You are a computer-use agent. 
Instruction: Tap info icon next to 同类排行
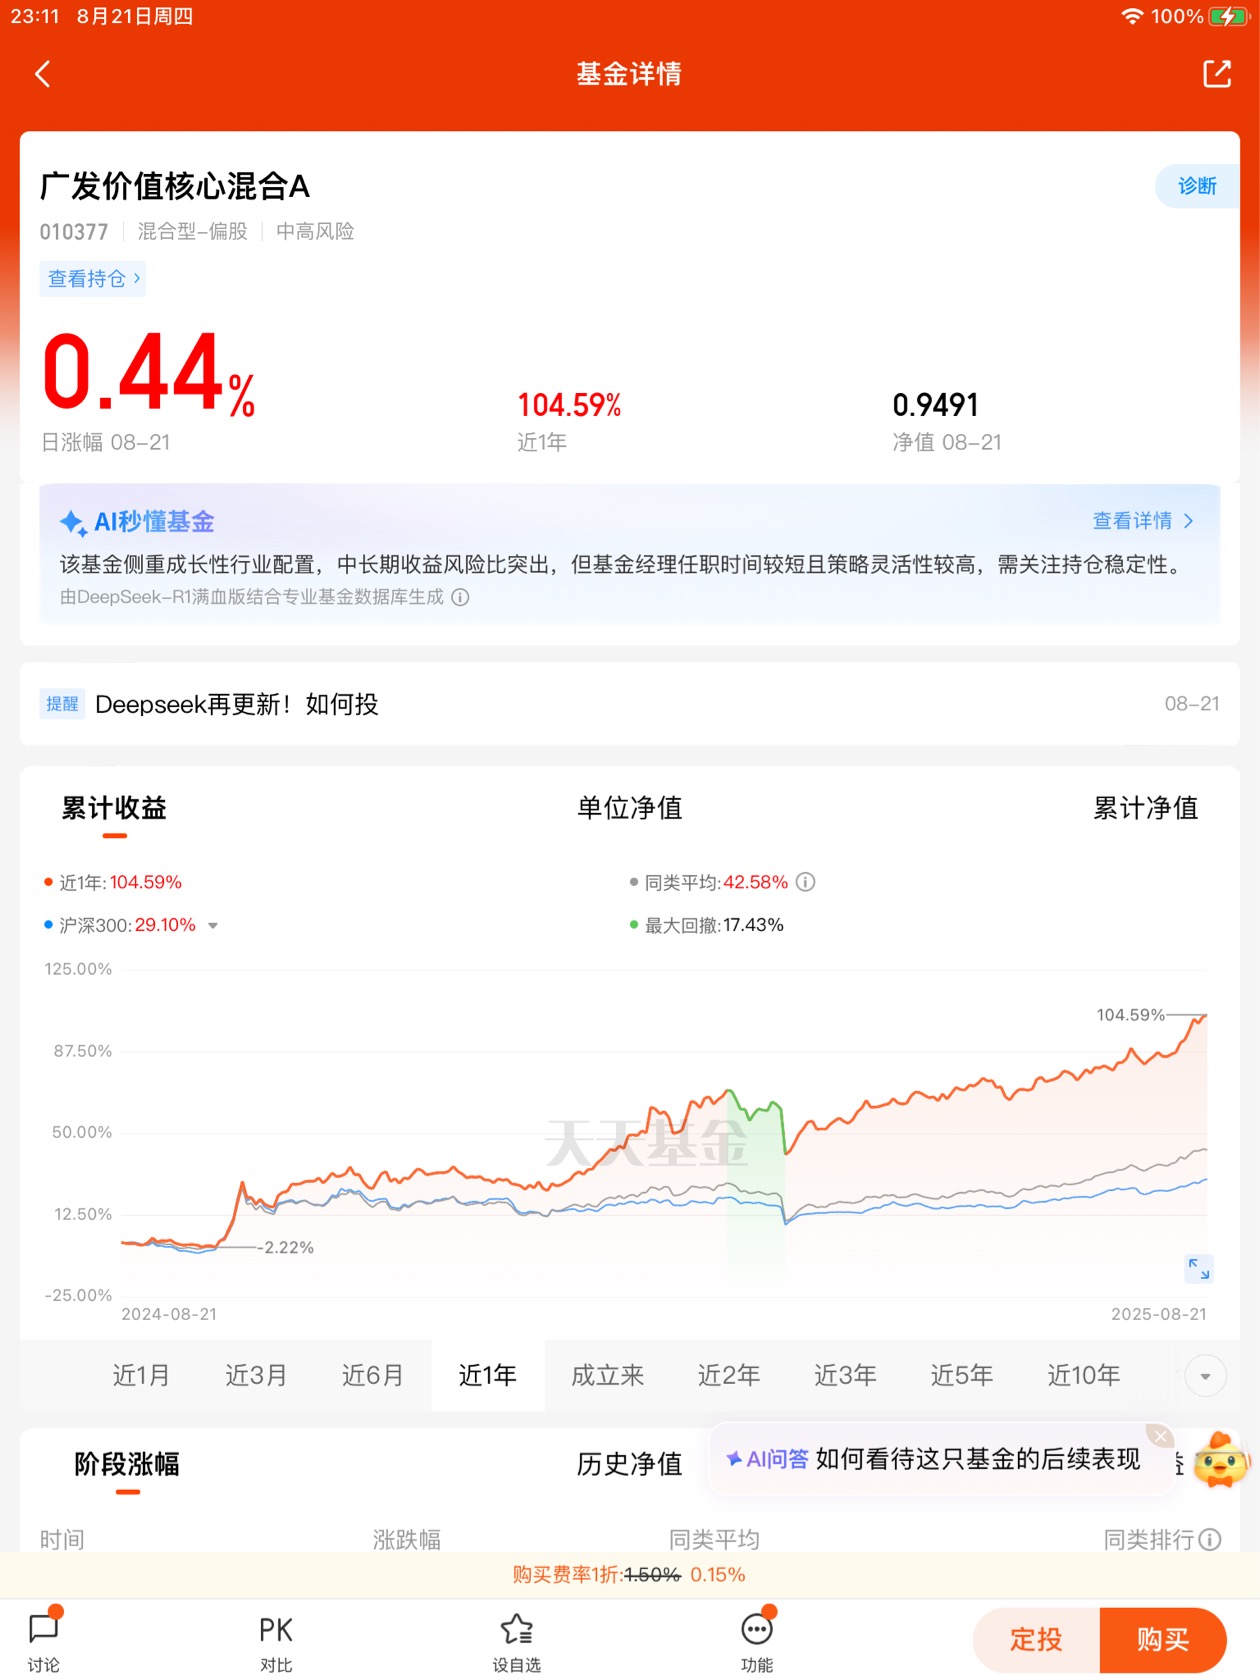[x=1211, y=1540]
